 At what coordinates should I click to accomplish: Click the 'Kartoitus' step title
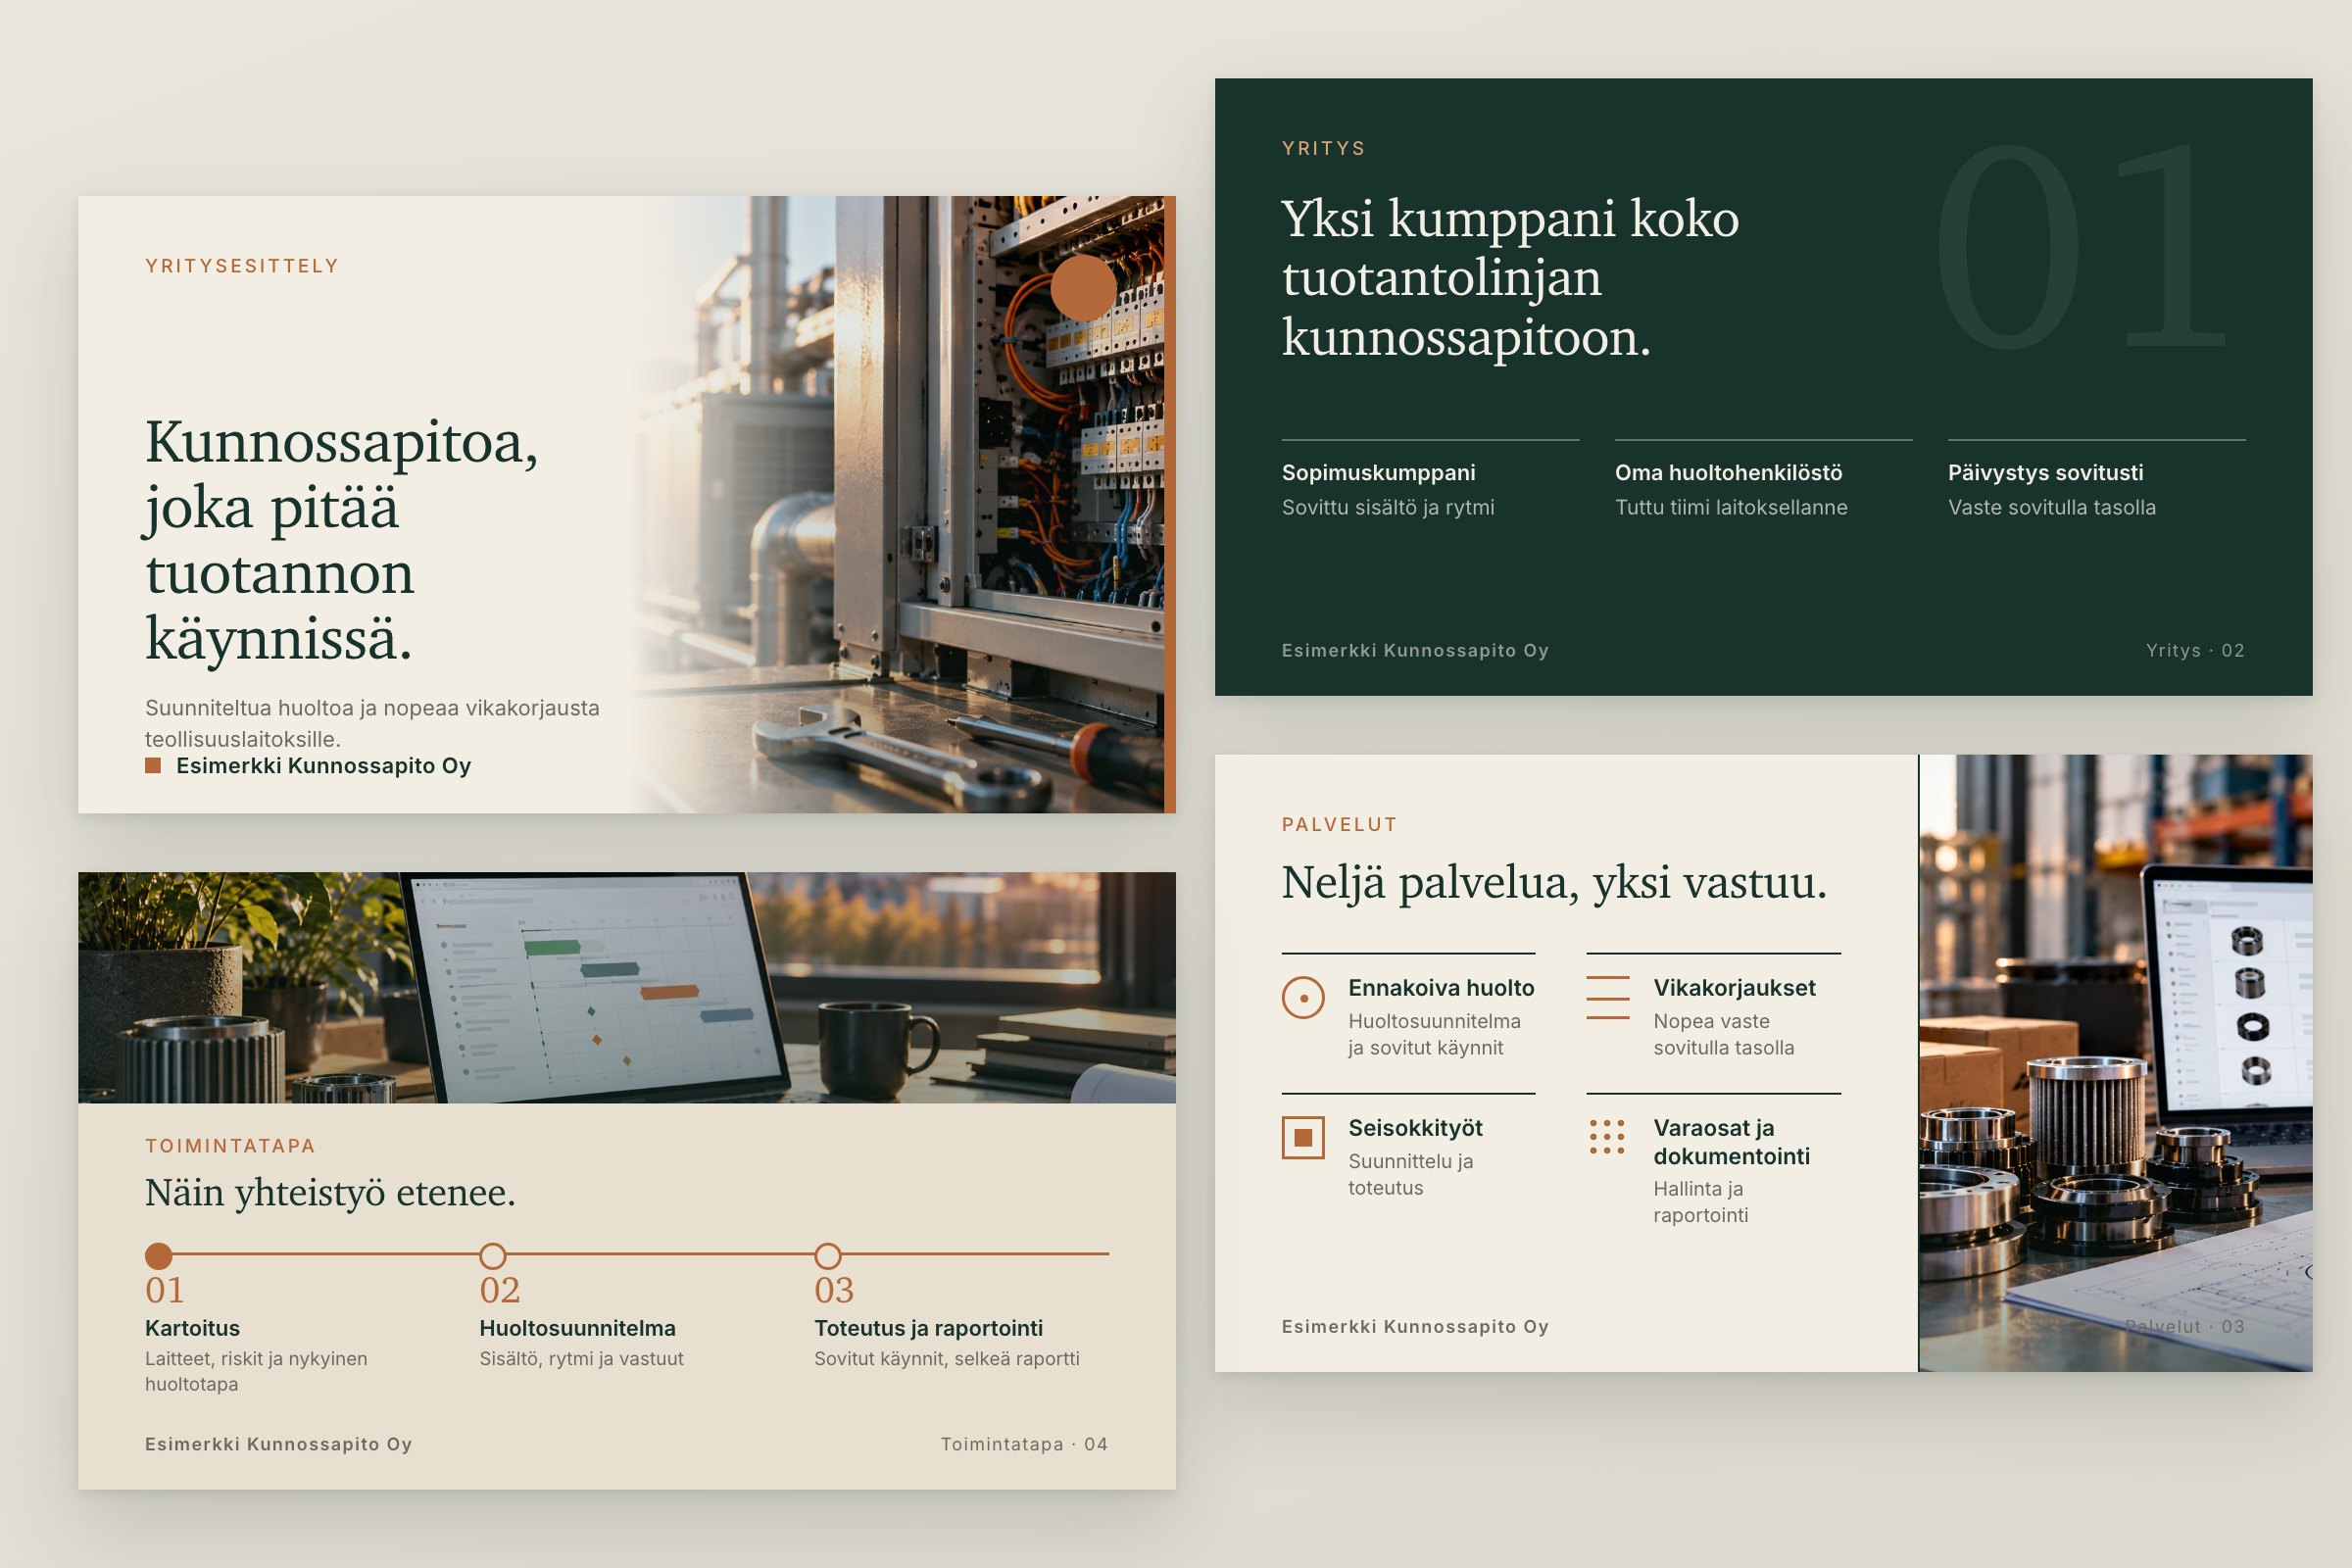coord(192,1329)
